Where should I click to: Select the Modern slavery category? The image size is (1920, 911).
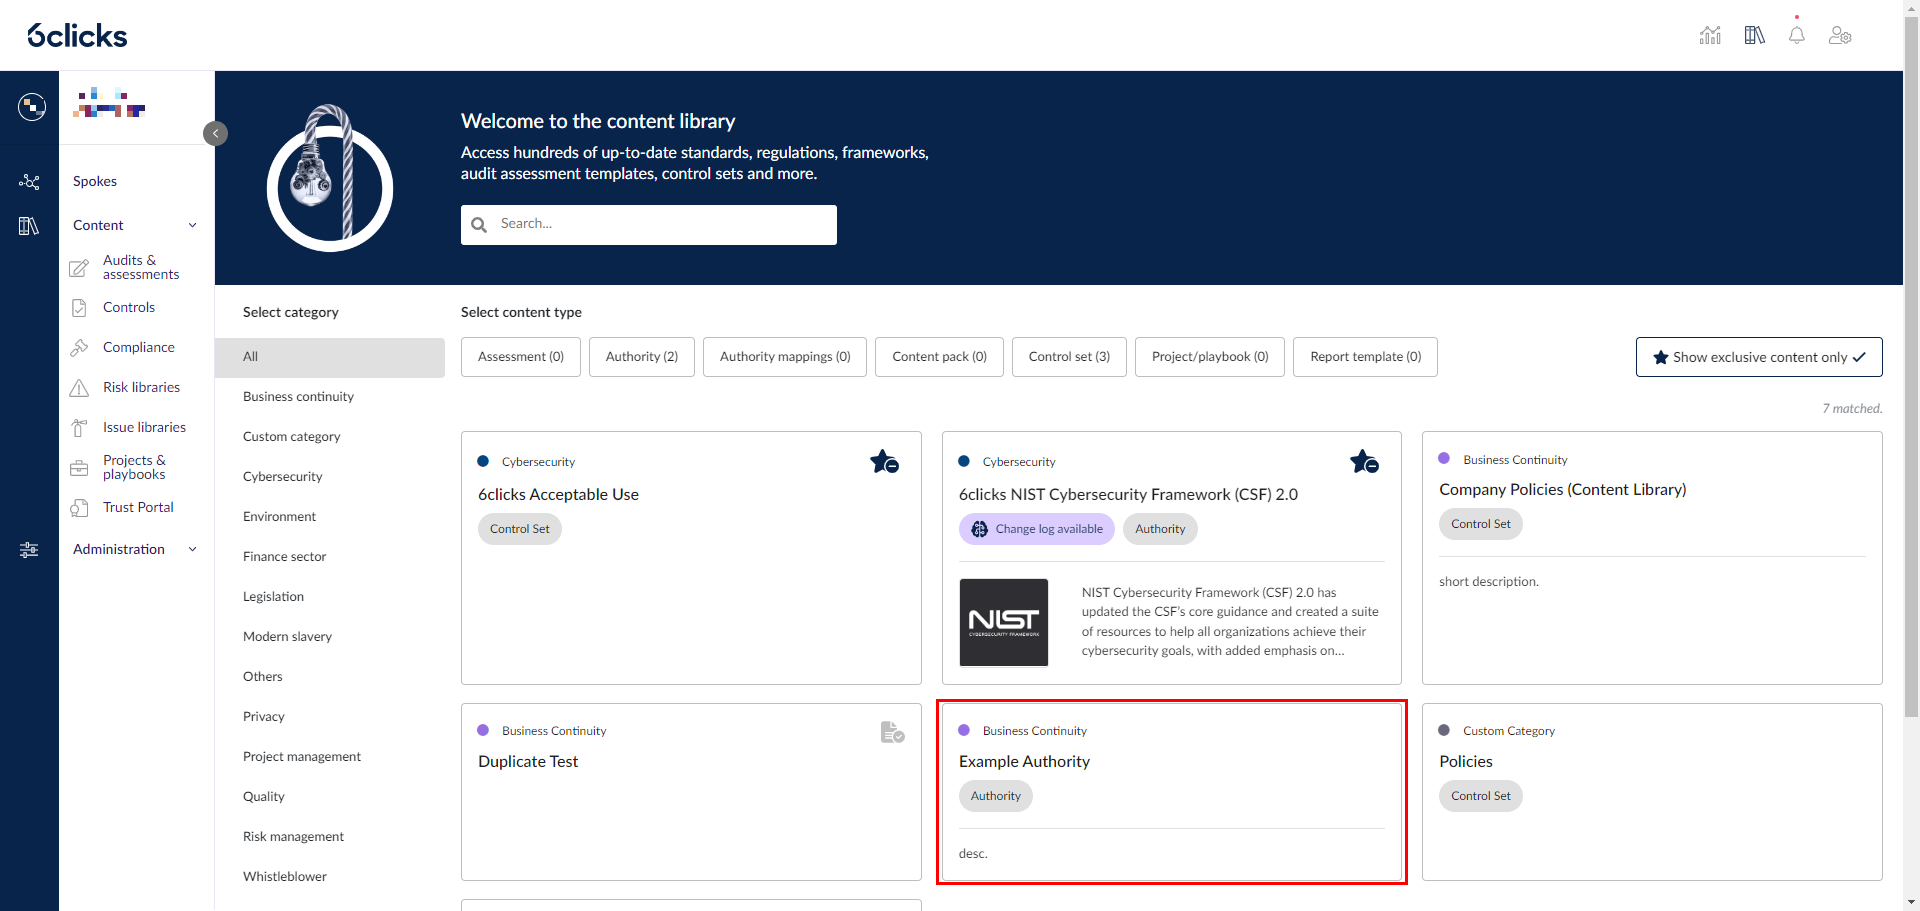[x=287, y=637]
